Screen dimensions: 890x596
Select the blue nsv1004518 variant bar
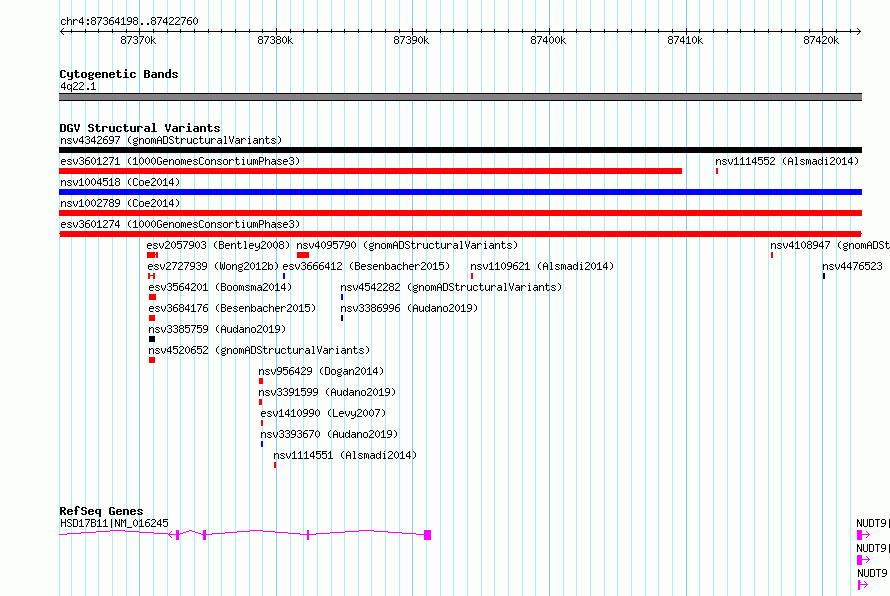(x=460, y=192)
